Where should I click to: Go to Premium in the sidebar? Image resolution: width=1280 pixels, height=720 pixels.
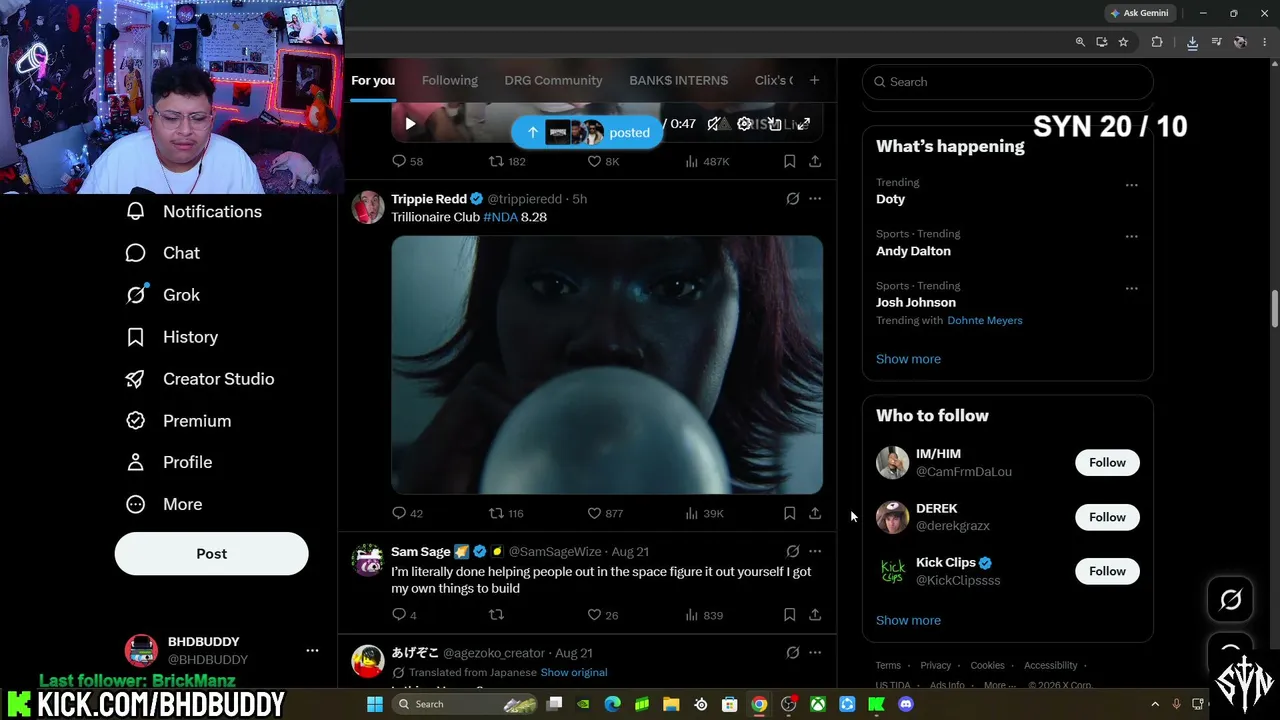pyautogui.click(x=178, y=421)
